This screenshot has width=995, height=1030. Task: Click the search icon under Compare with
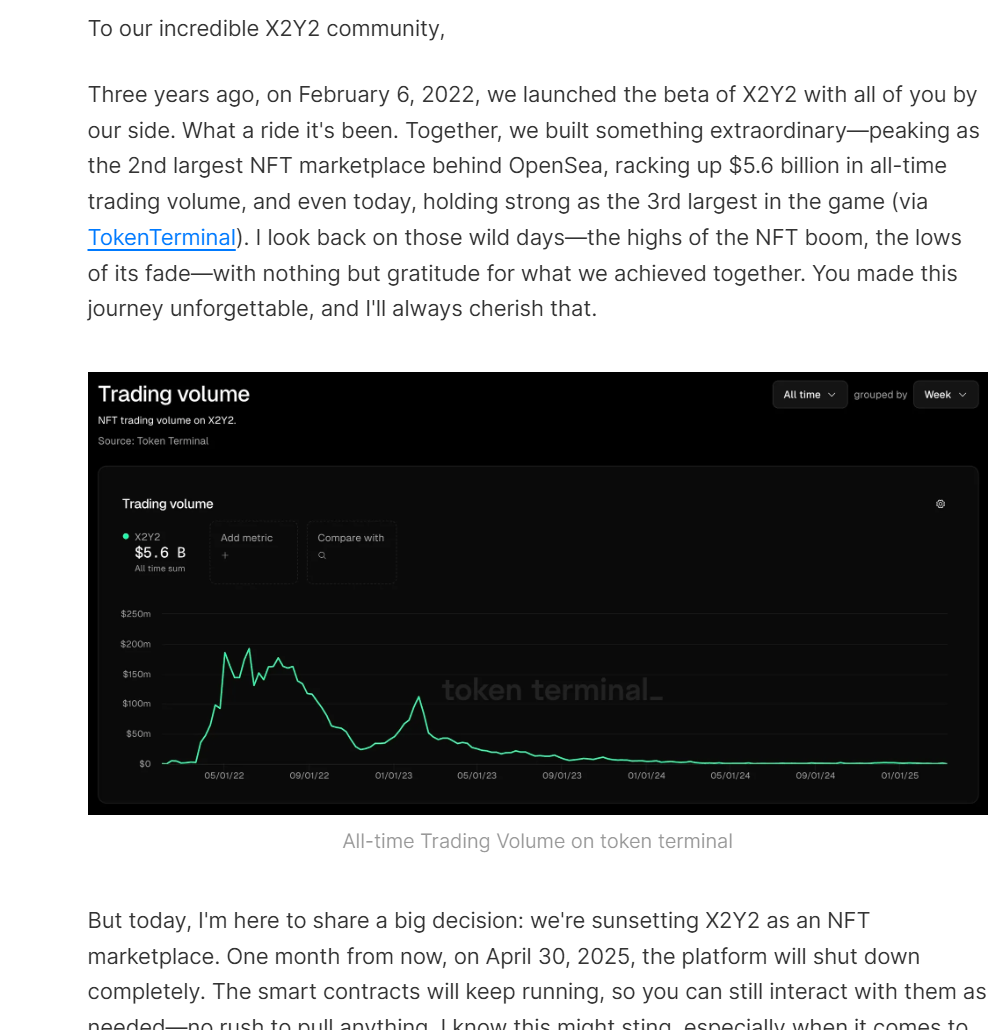322,555
